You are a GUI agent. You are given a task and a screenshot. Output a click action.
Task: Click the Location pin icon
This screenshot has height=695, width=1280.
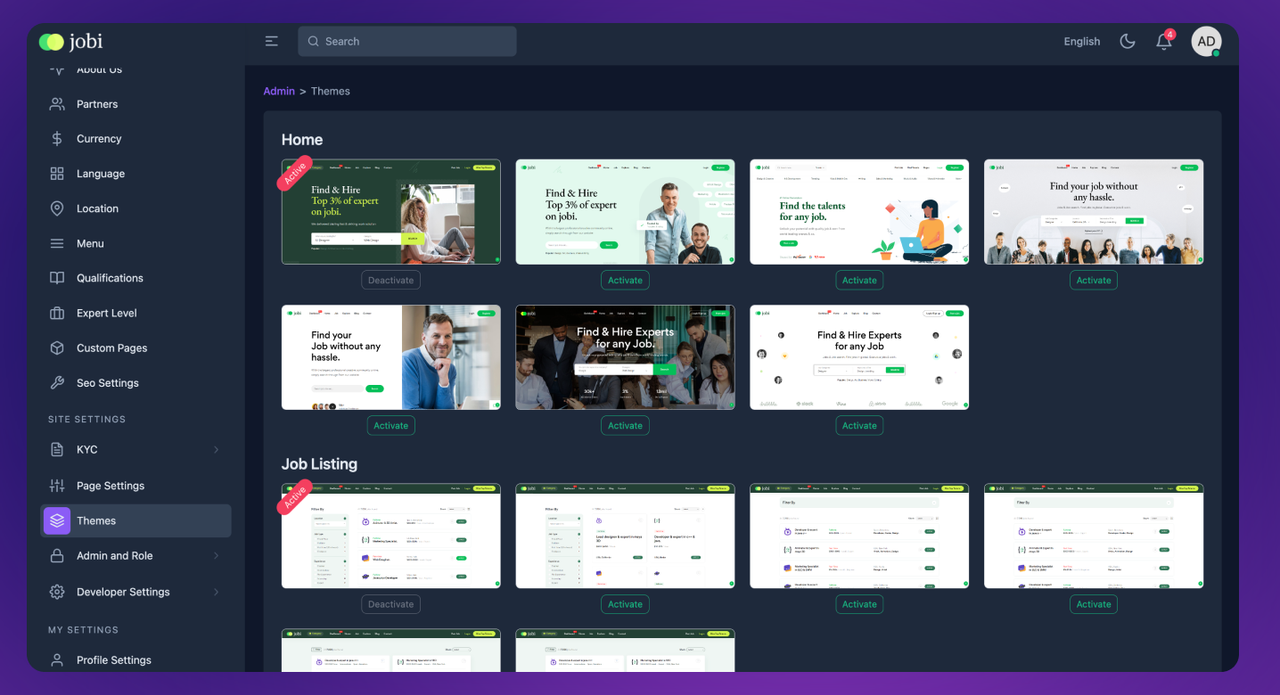[57, 208]
